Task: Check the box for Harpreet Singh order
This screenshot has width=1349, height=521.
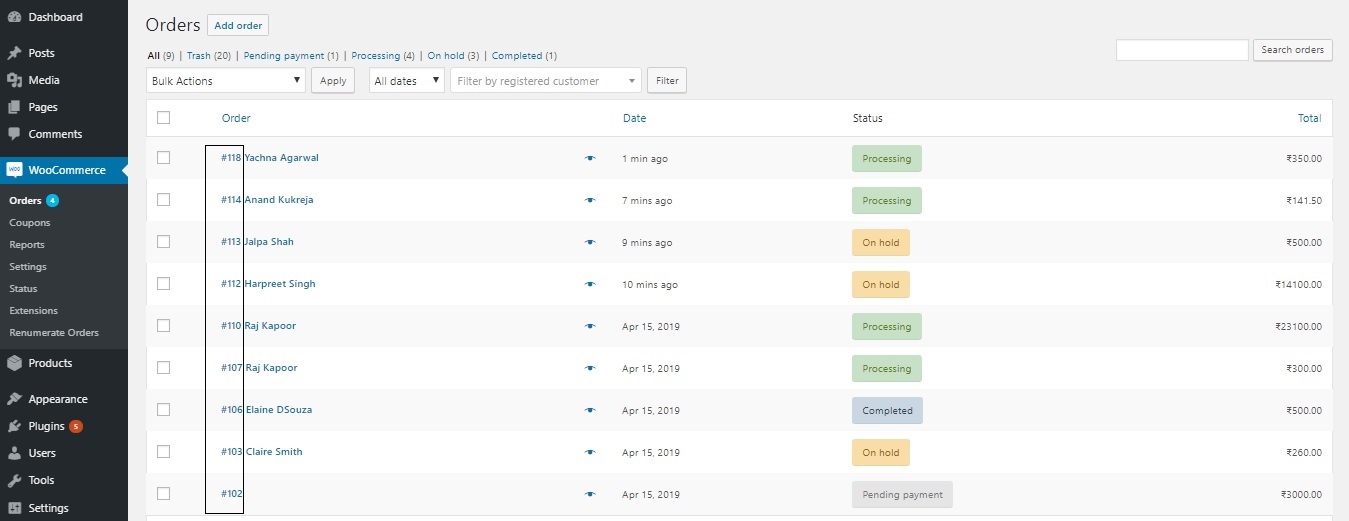Action: click(x=164, y=284)
